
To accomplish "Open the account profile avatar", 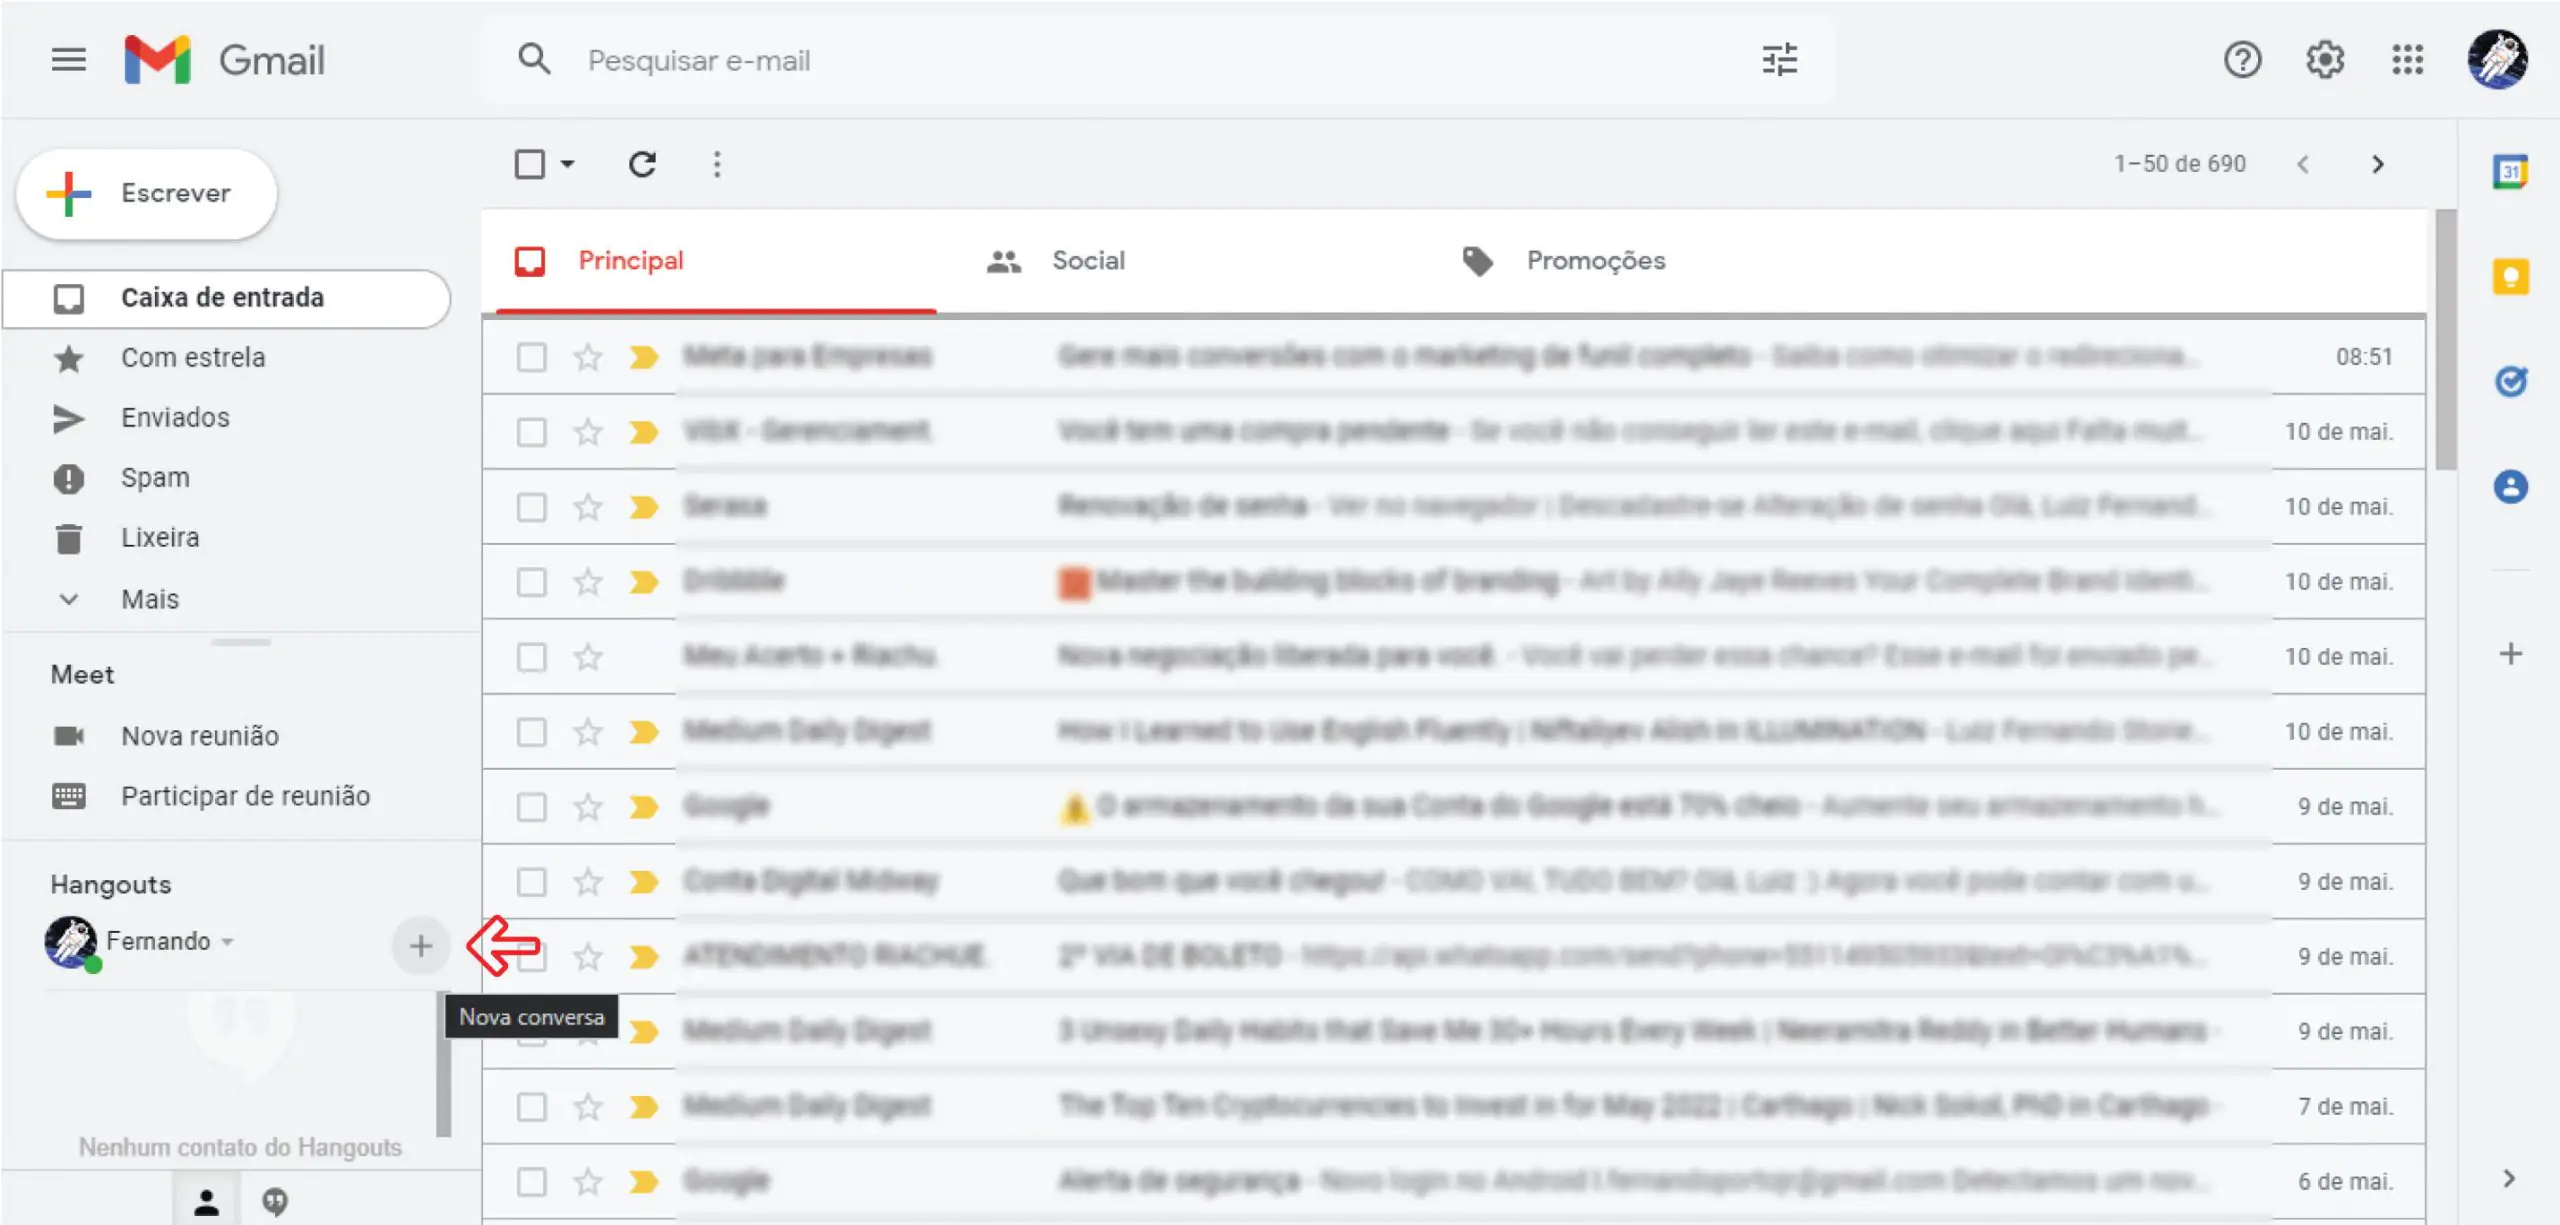I will point(2497,60).
